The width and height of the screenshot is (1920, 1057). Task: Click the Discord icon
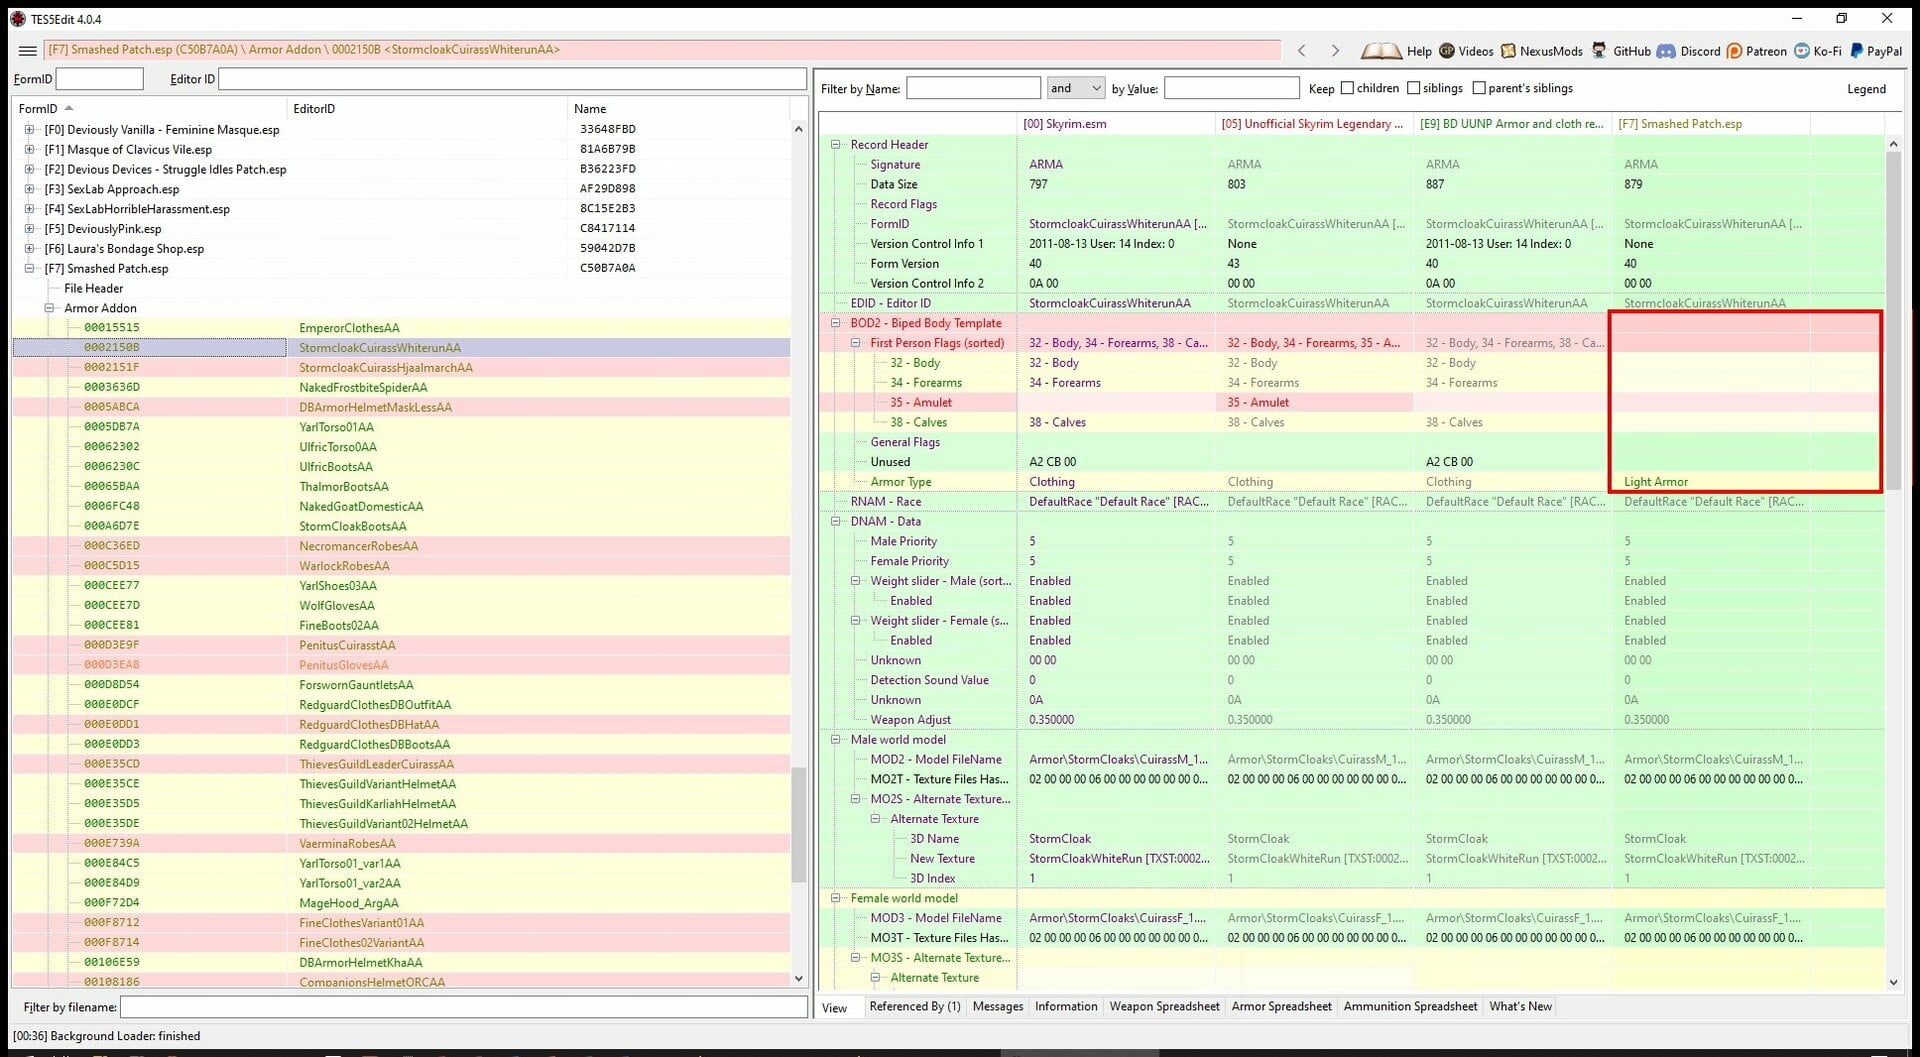tap(1666, 51)
